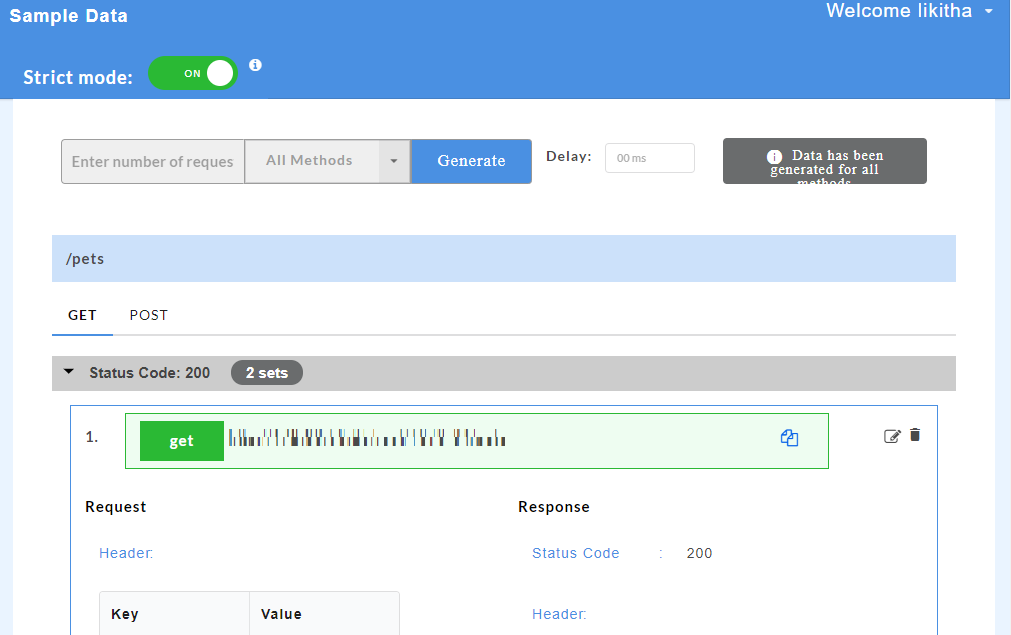1011x635 pixels.
Task: Turn off Strict mode
Action: pyautogui.click(x=192, y=73)
